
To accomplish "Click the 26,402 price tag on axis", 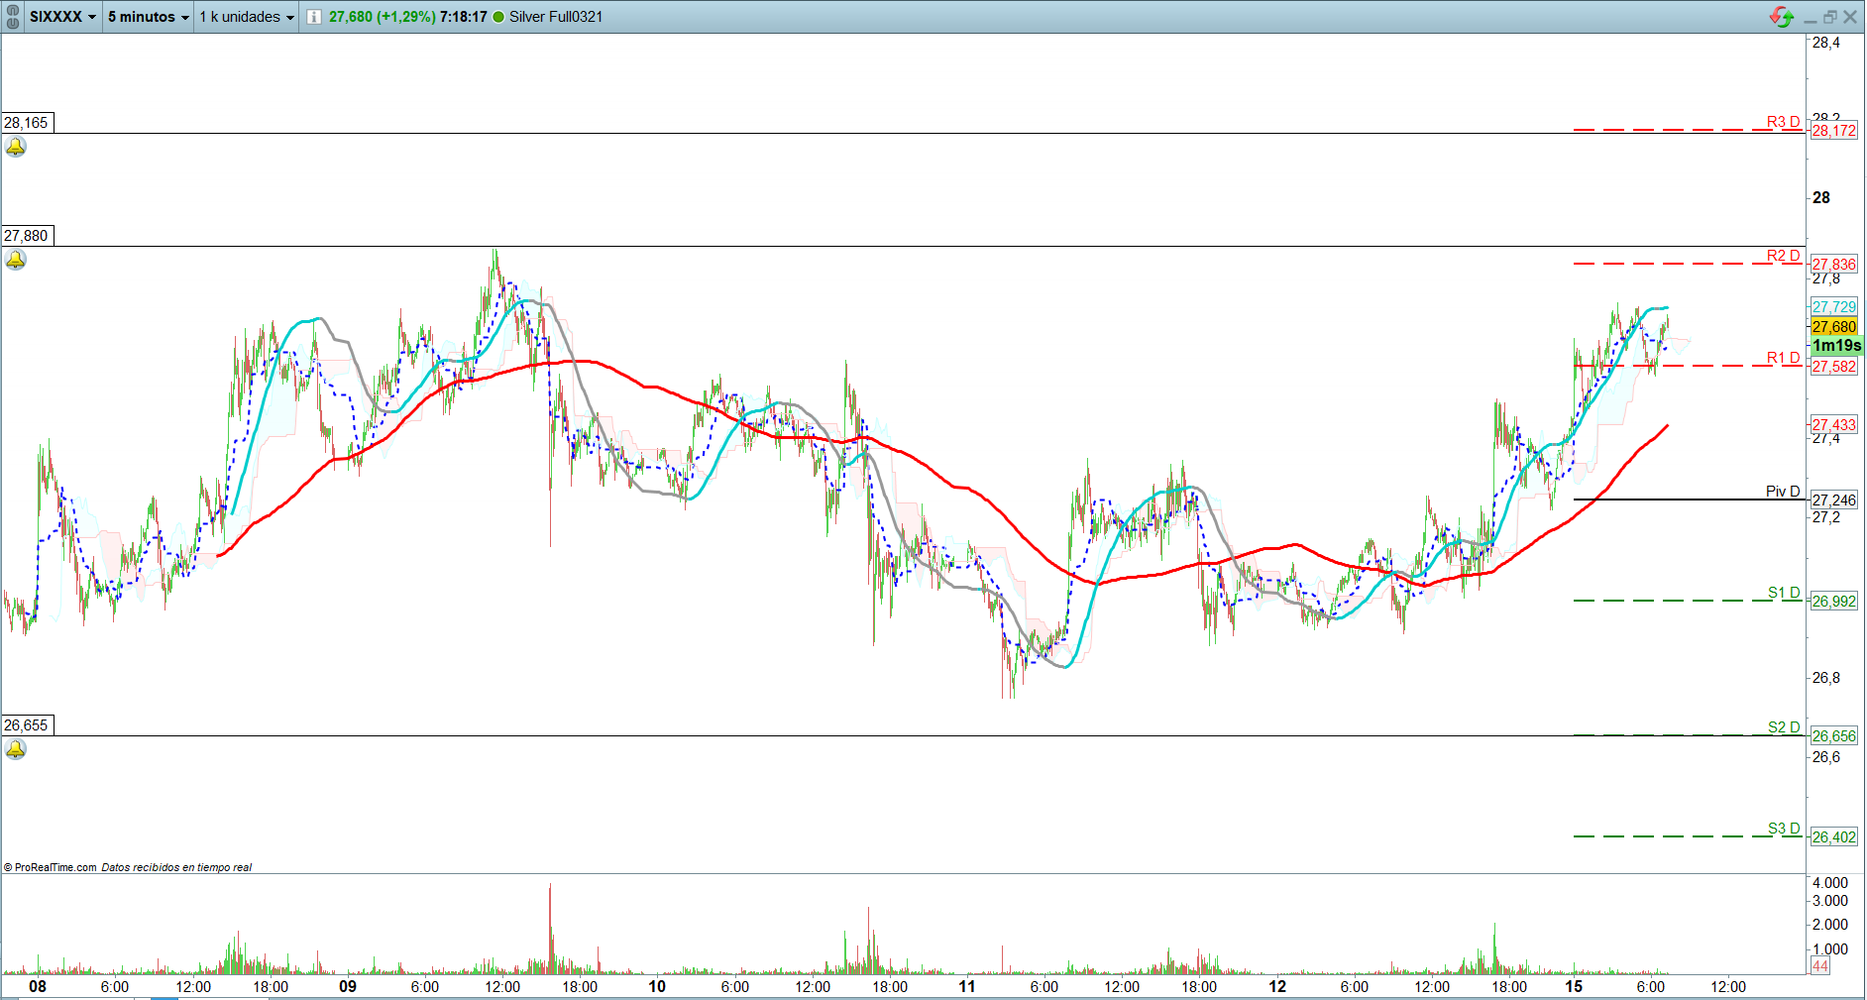I will coord(1834,838).
